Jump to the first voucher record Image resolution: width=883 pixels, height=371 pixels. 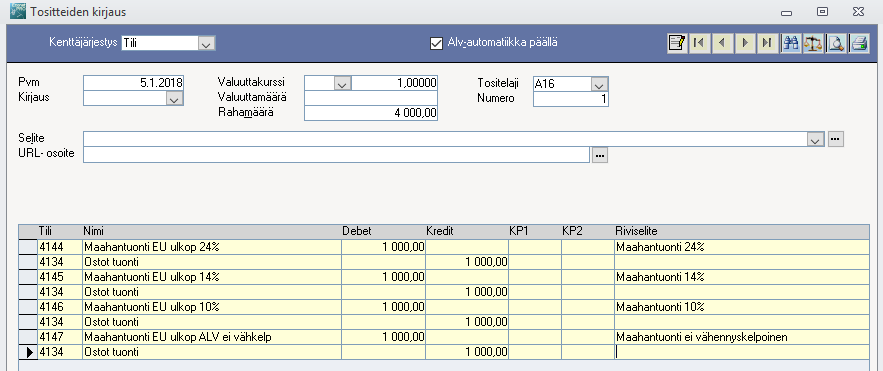coord(699,43)
